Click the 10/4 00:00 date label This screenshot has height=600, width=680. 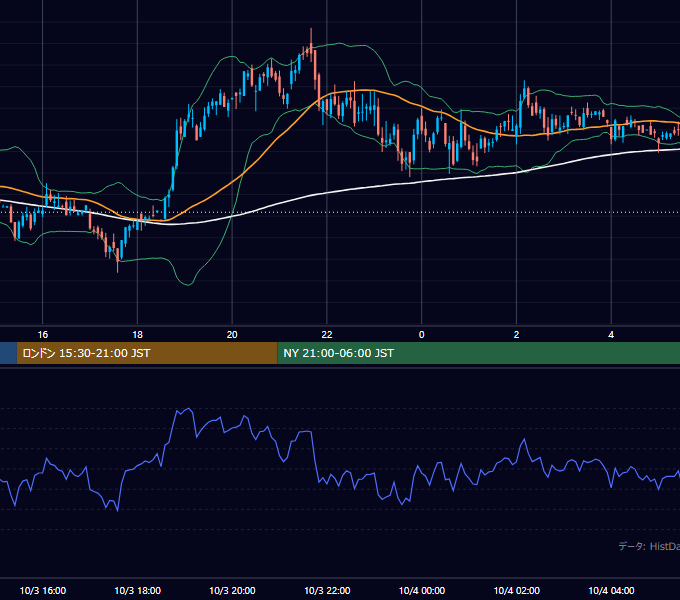coord(422,590)
